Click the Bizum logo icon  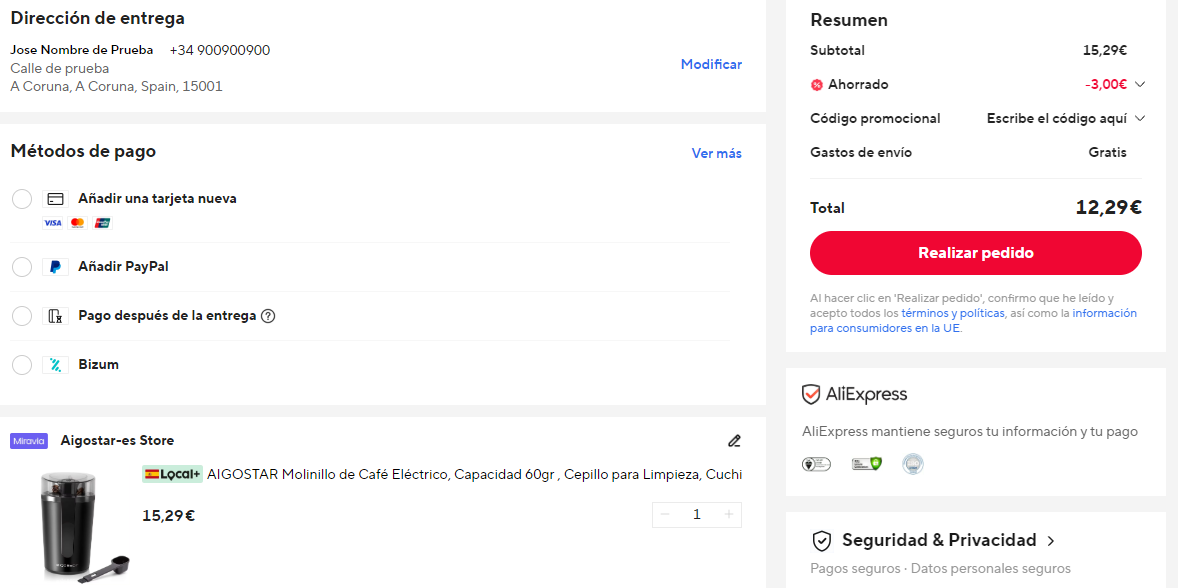click(55, 365)
